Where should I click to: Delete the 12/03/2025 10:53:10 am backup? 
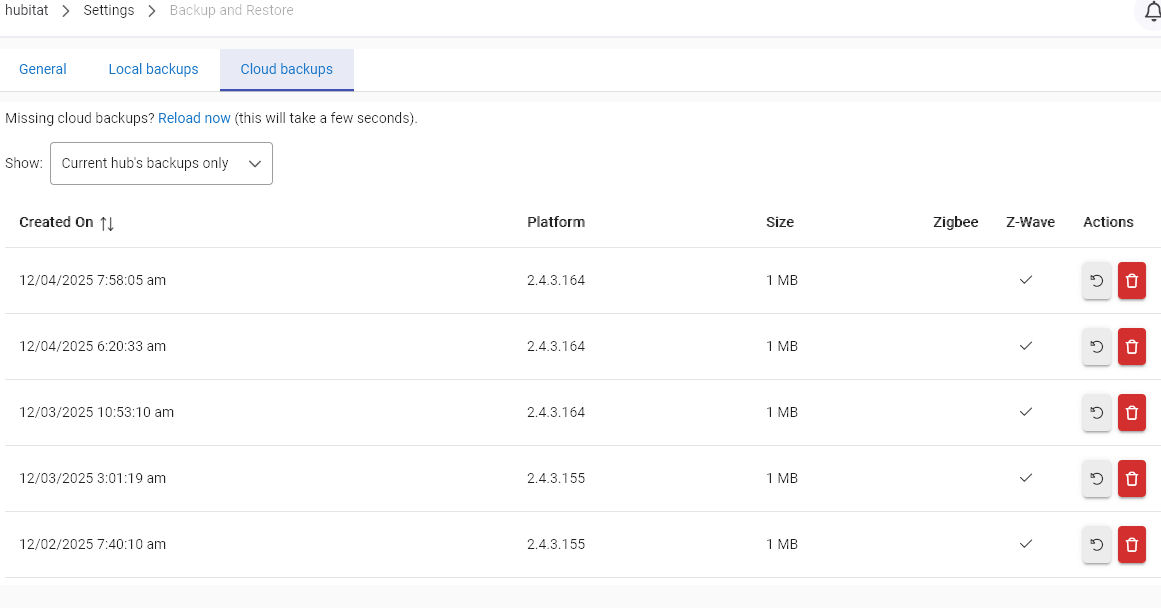[x=1131, y=413]
